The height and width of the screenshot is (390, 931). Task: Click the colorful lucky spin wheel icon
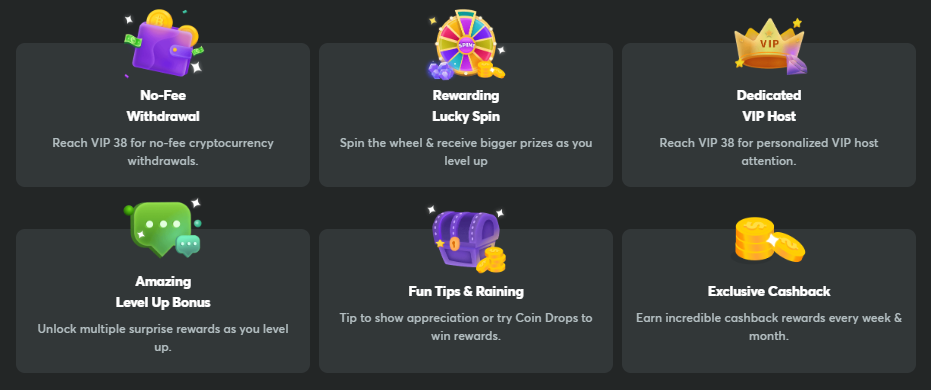466,45
